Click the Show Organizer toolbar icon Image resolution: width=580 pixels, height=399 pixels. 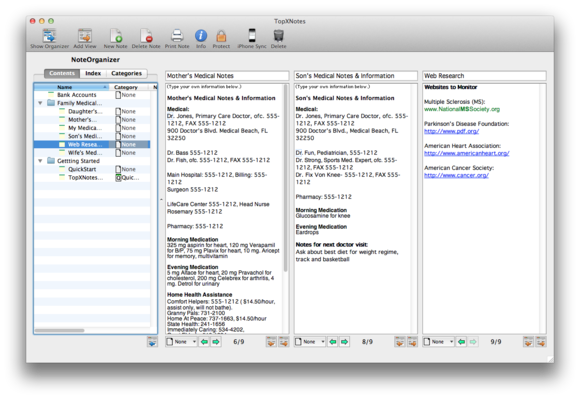tap(49, 36)
